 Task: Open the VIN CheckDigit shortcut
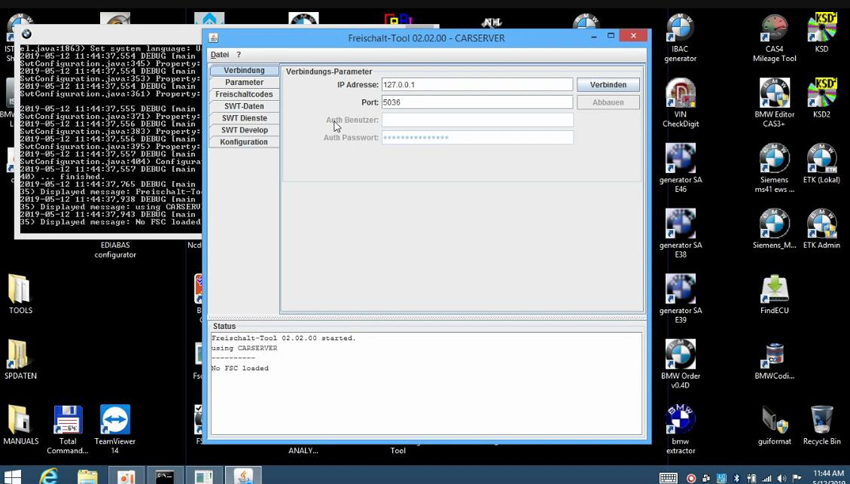(680, 103)
